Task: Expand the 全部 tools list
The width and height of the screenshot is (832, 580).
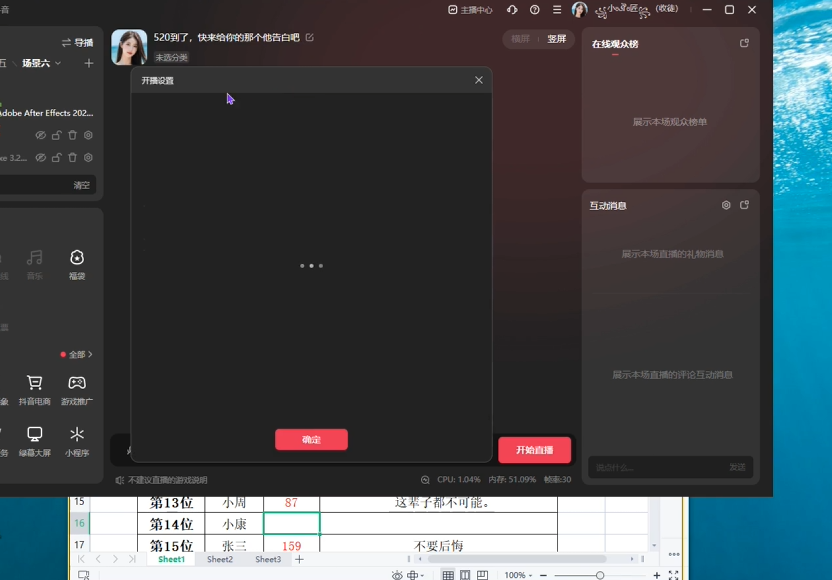Action: click(x=77, y=355)
